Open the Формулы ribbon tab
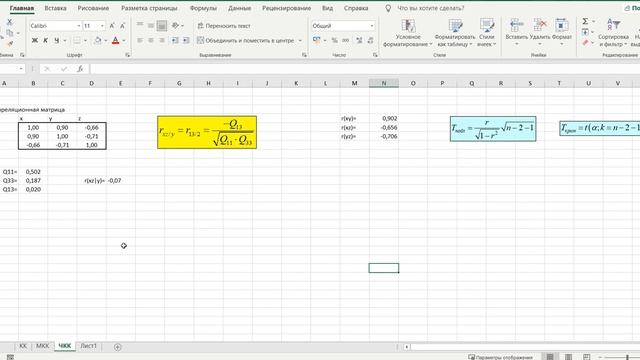The width and height of the screenshot is (640, 360). click(203, 8)
